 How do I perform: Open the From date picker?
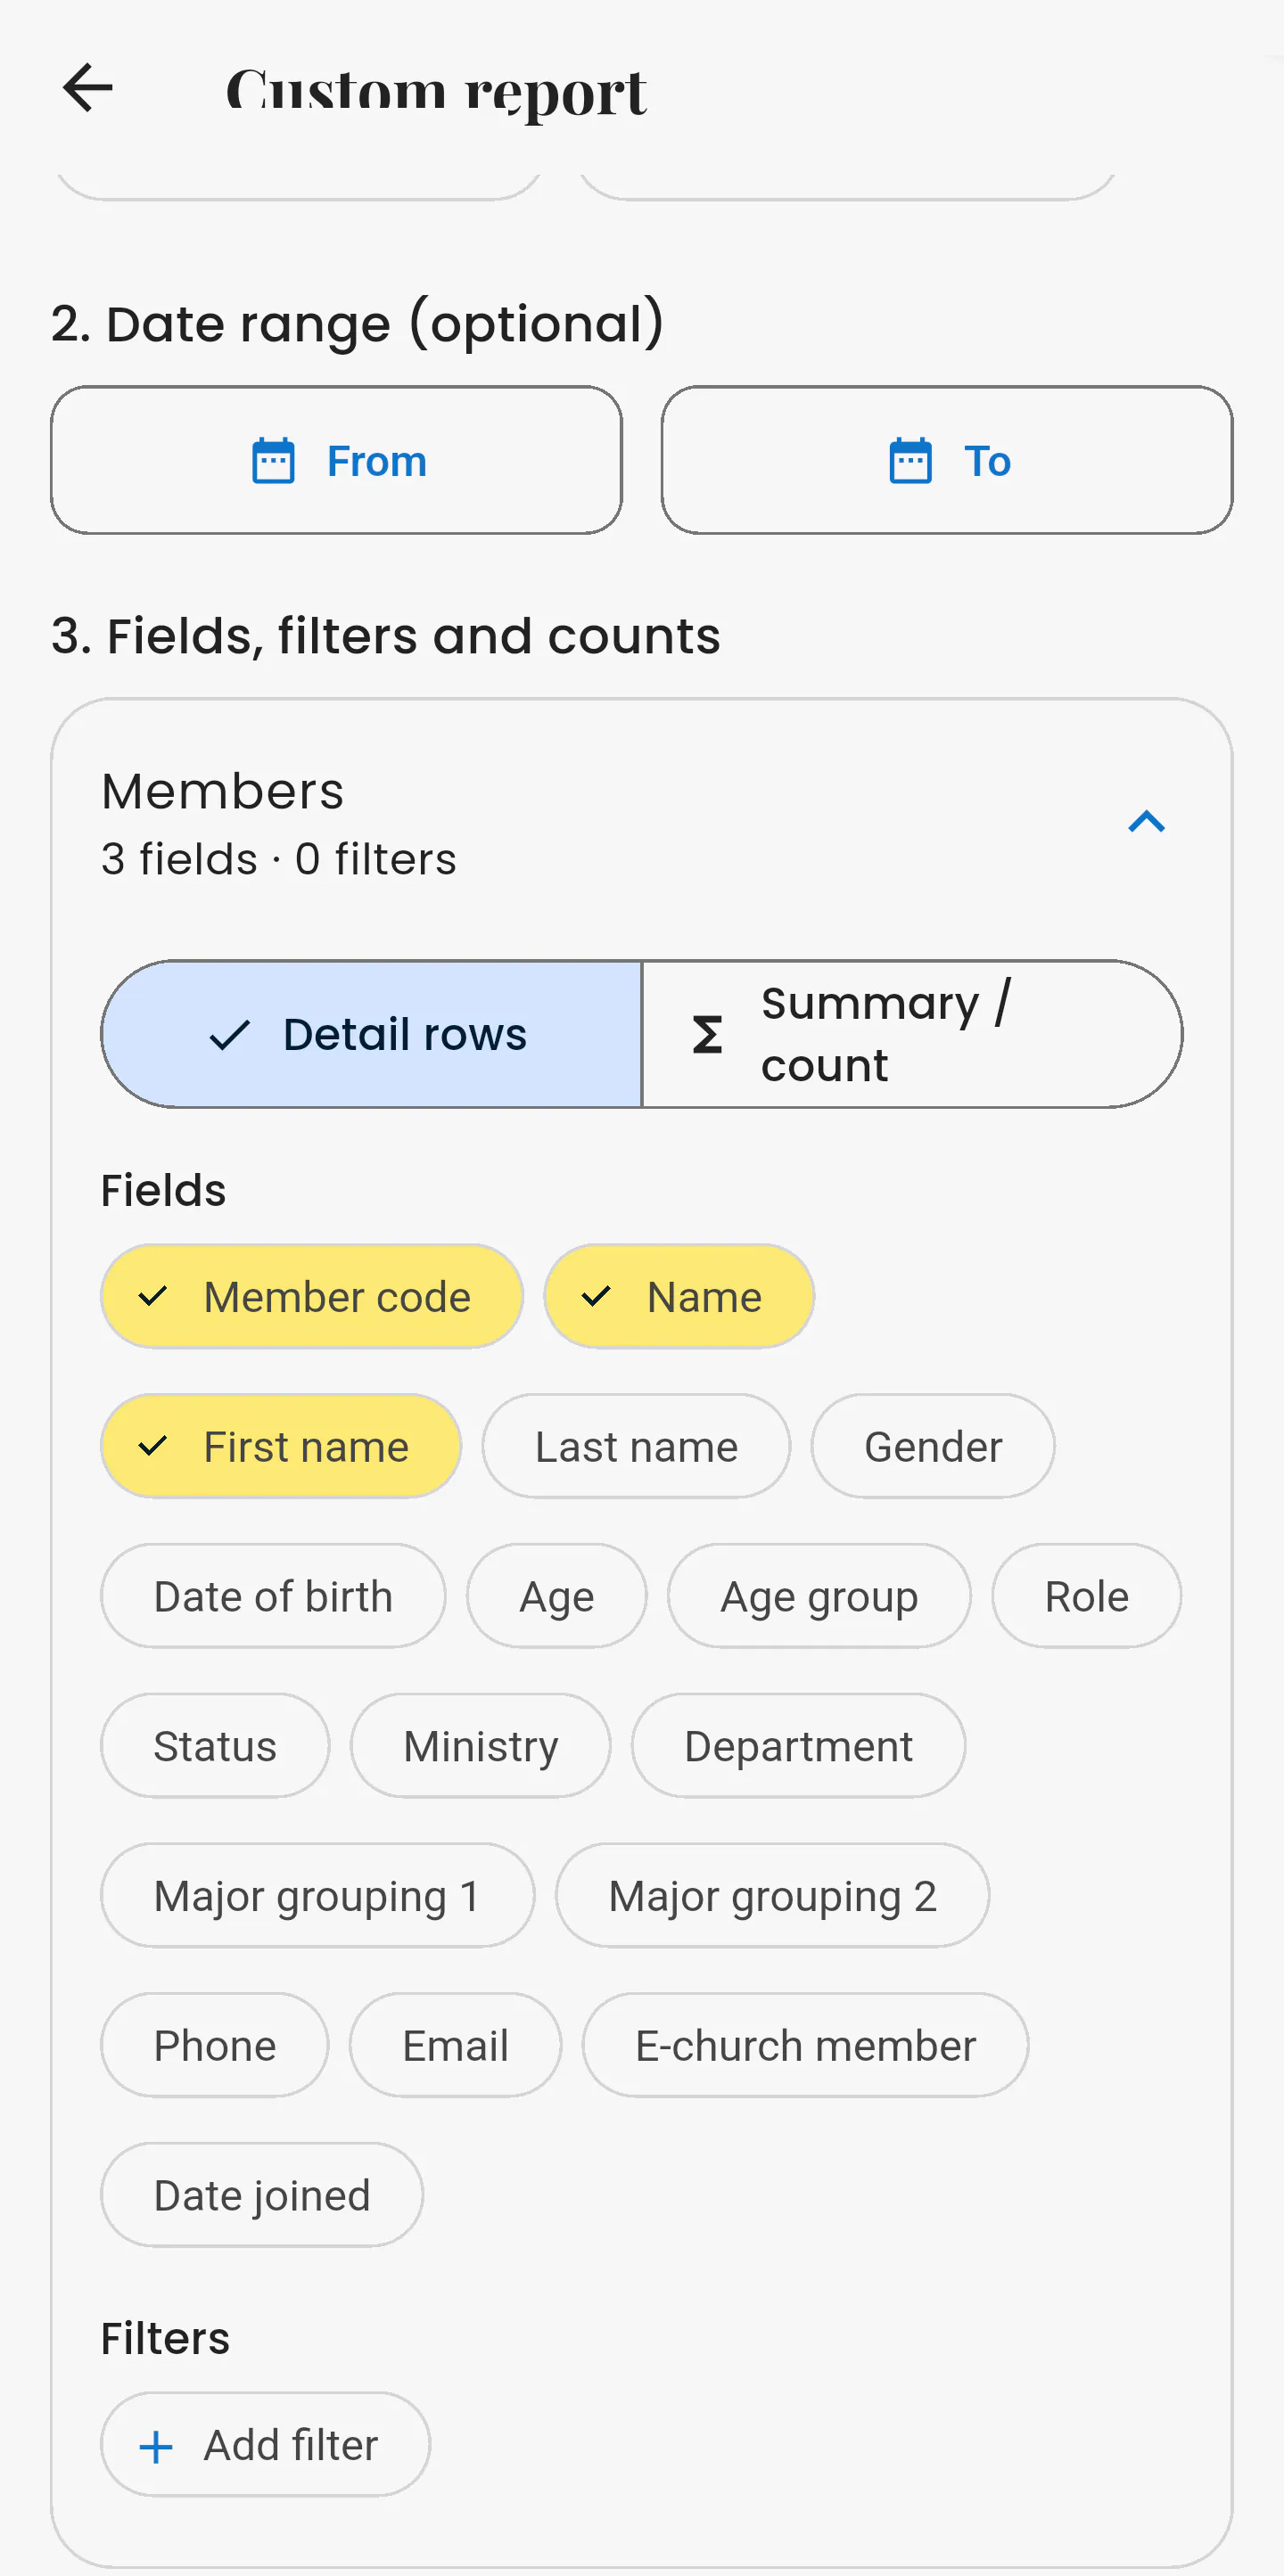coord(337,461)
